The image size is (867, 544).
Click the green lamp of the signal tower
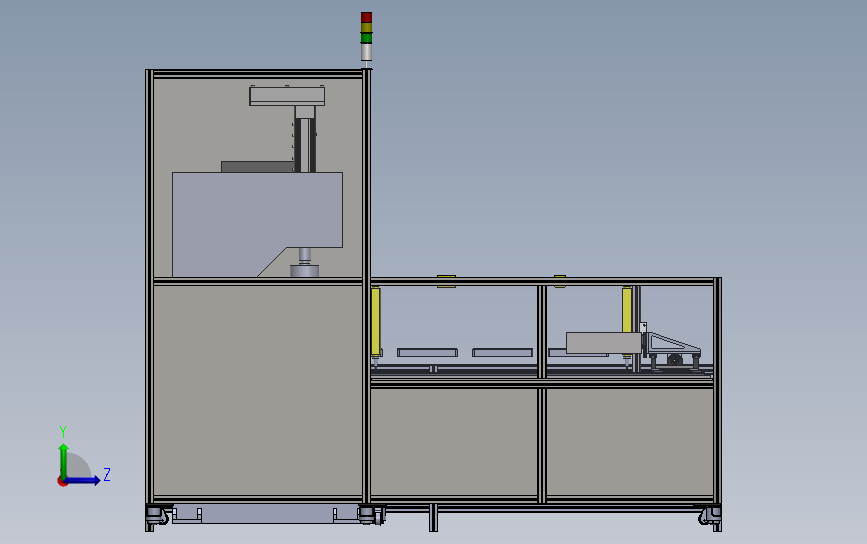pos(366,38)
